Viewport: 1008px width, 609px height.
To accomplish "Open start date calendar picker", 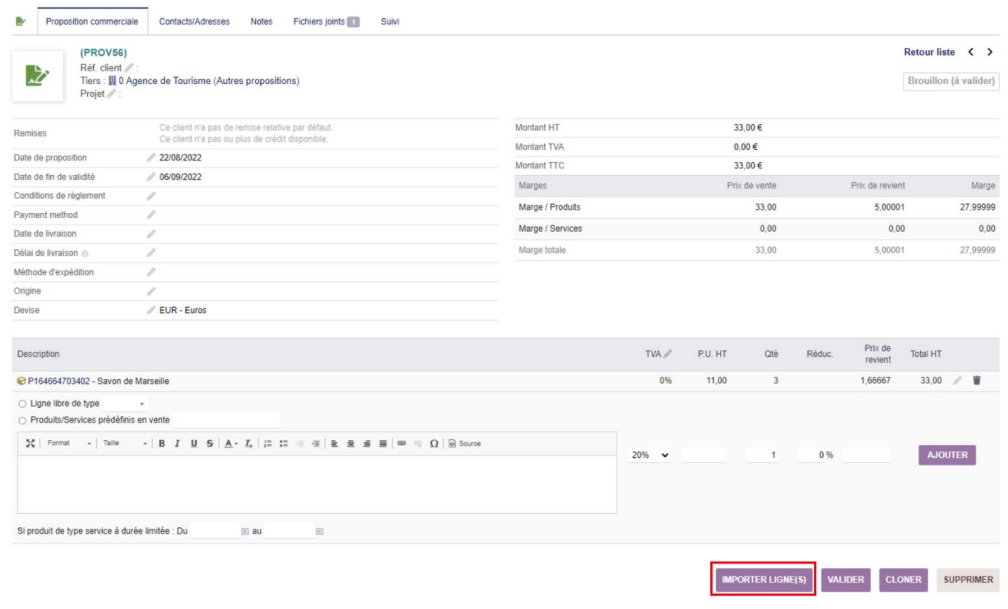I will (x=245, y=531).
